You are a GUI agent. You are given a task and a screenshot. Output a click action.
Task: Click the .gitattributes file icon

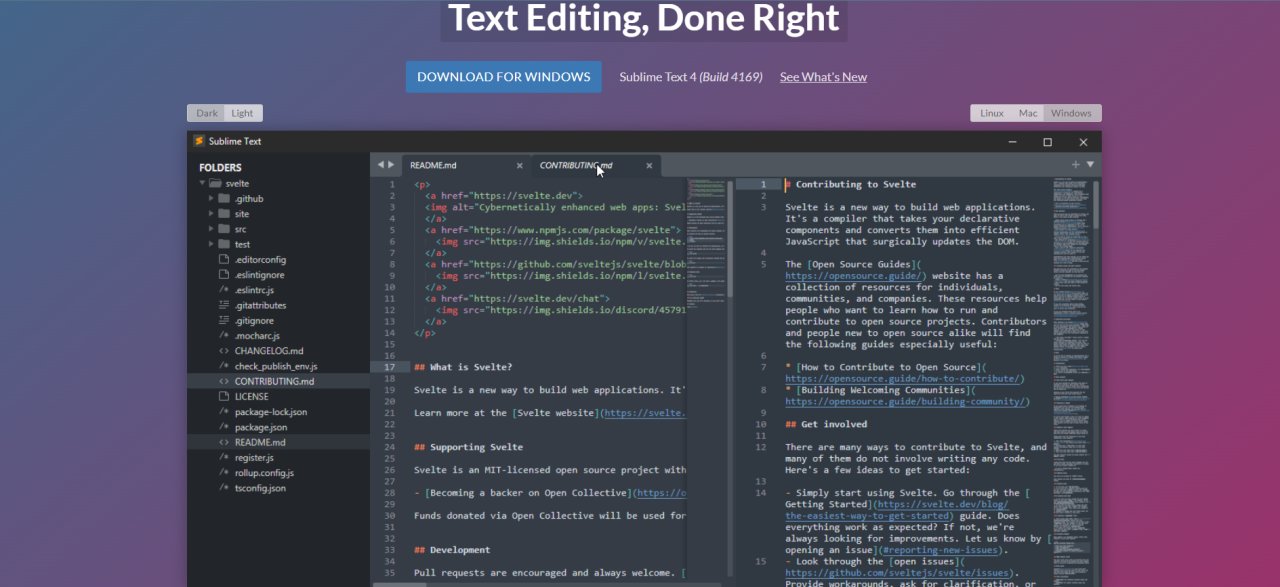point(224,305)
